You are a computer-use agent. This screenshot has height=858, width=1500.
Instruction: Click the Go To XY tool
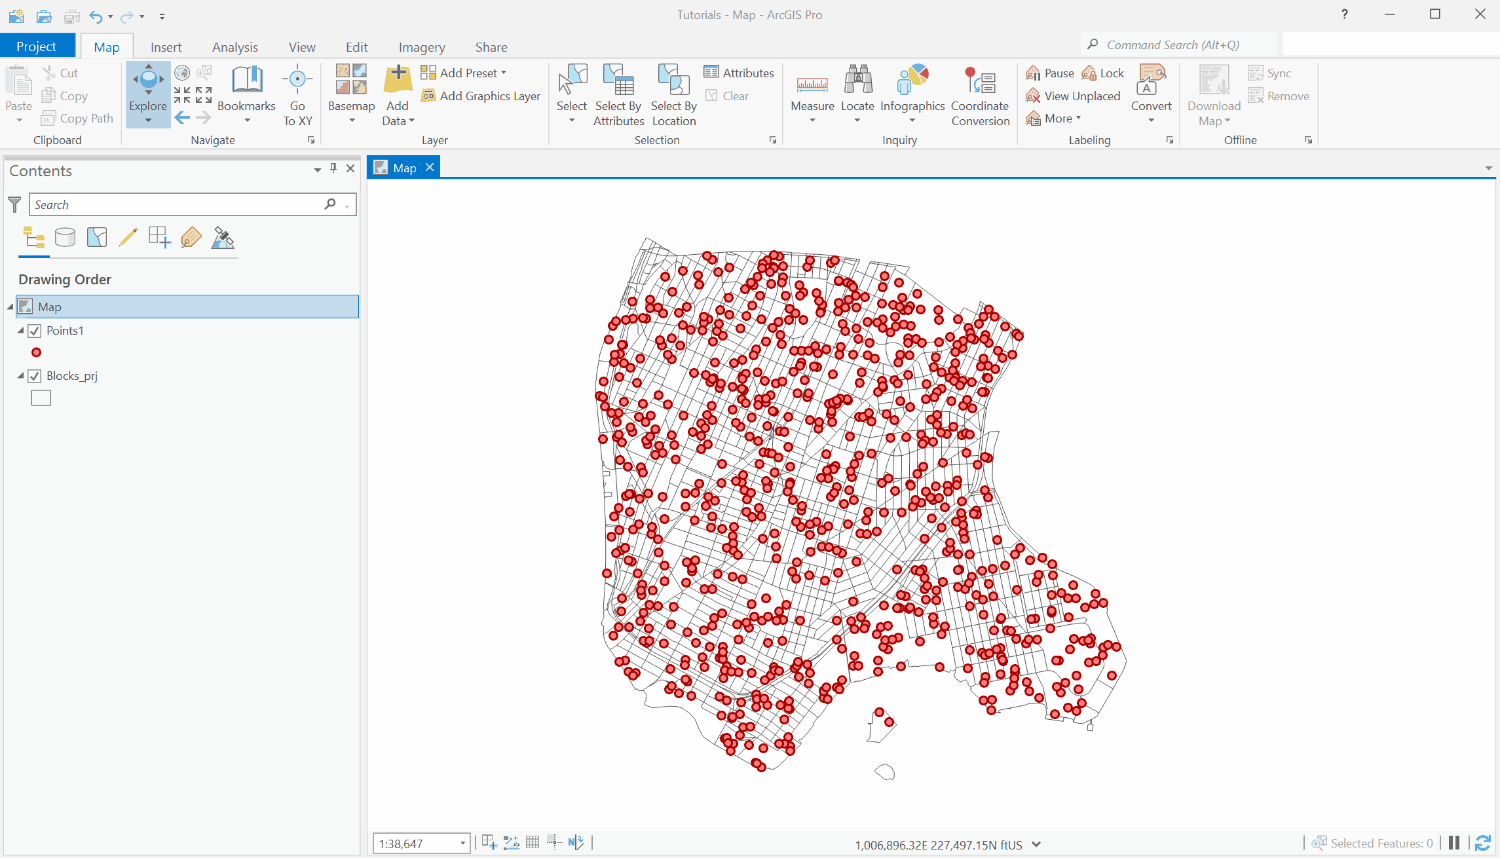297,95
